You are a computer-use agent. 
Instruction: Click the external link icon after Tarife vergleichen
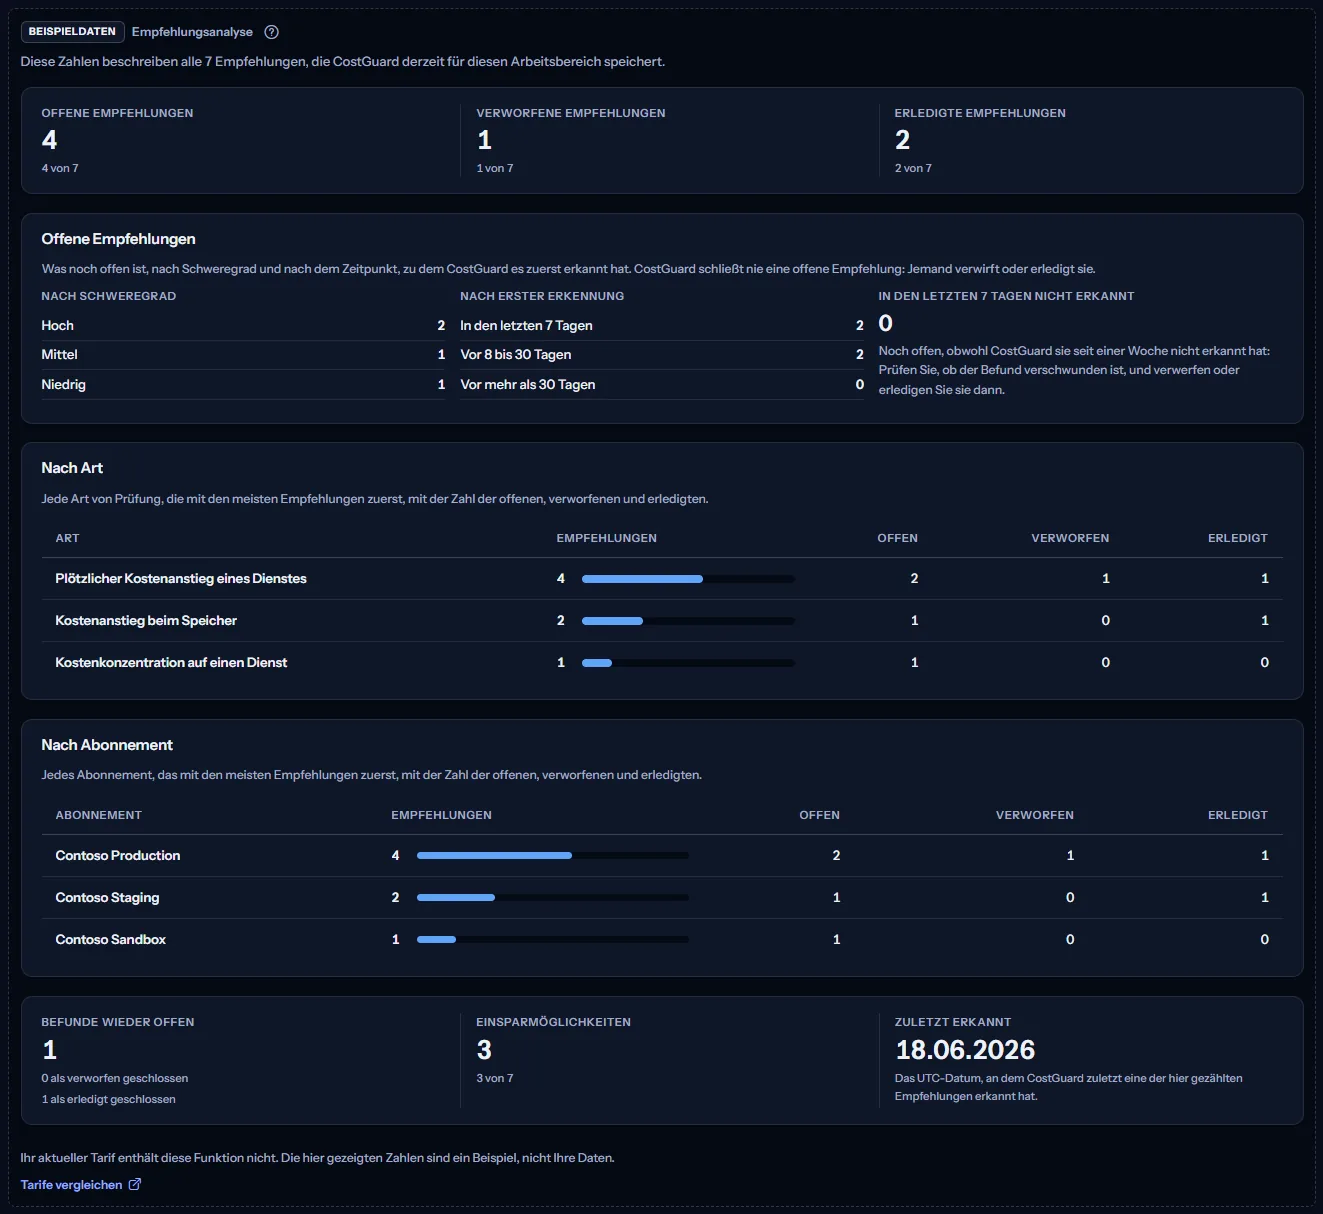coord(135,1185)
